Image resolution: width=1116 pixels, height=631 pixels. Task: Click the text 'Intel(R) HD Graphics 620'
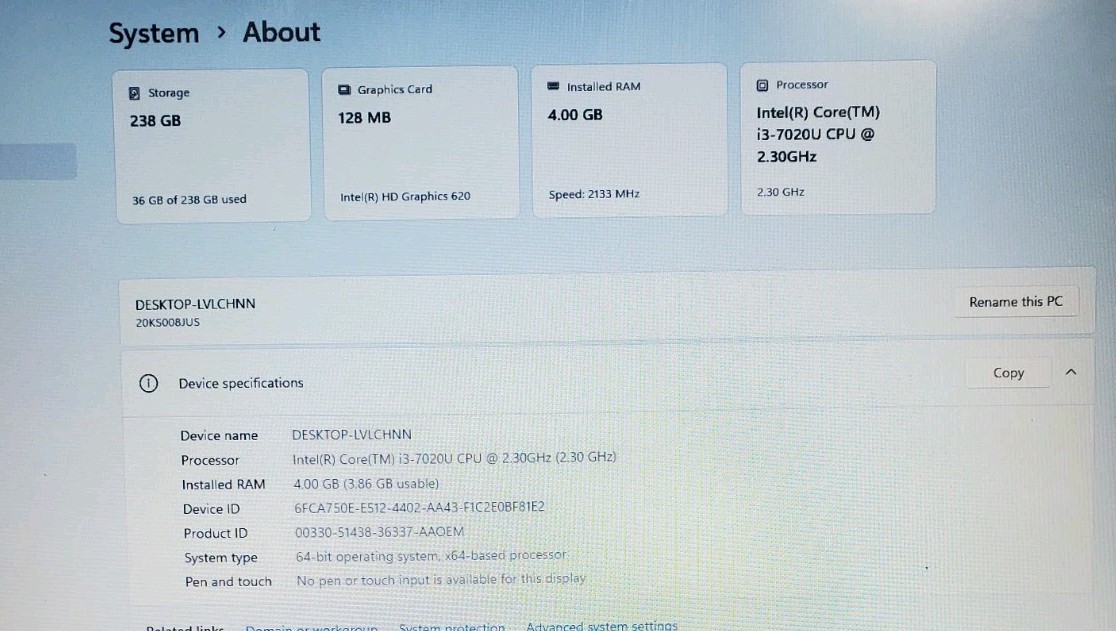click(405, 196)
